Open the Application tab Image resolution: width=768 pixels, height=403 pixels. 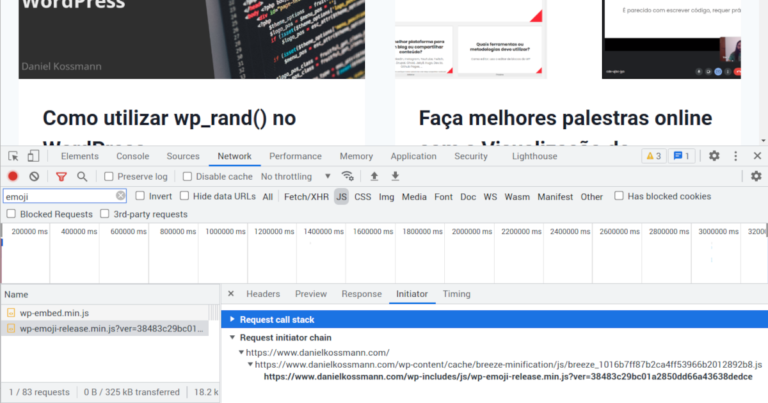413,156
